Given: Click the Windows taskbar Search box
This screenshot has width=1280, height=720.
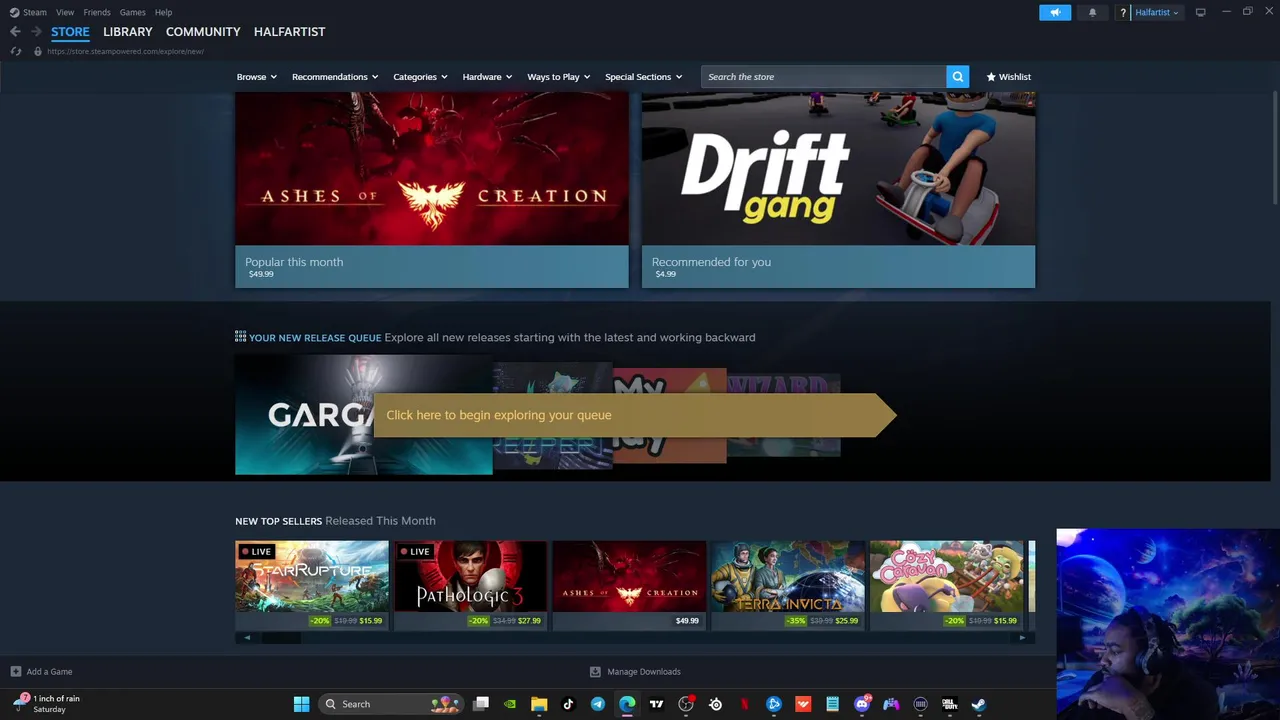Looking at the screenshot, I should pyautogui.click(x=391, y=704).
